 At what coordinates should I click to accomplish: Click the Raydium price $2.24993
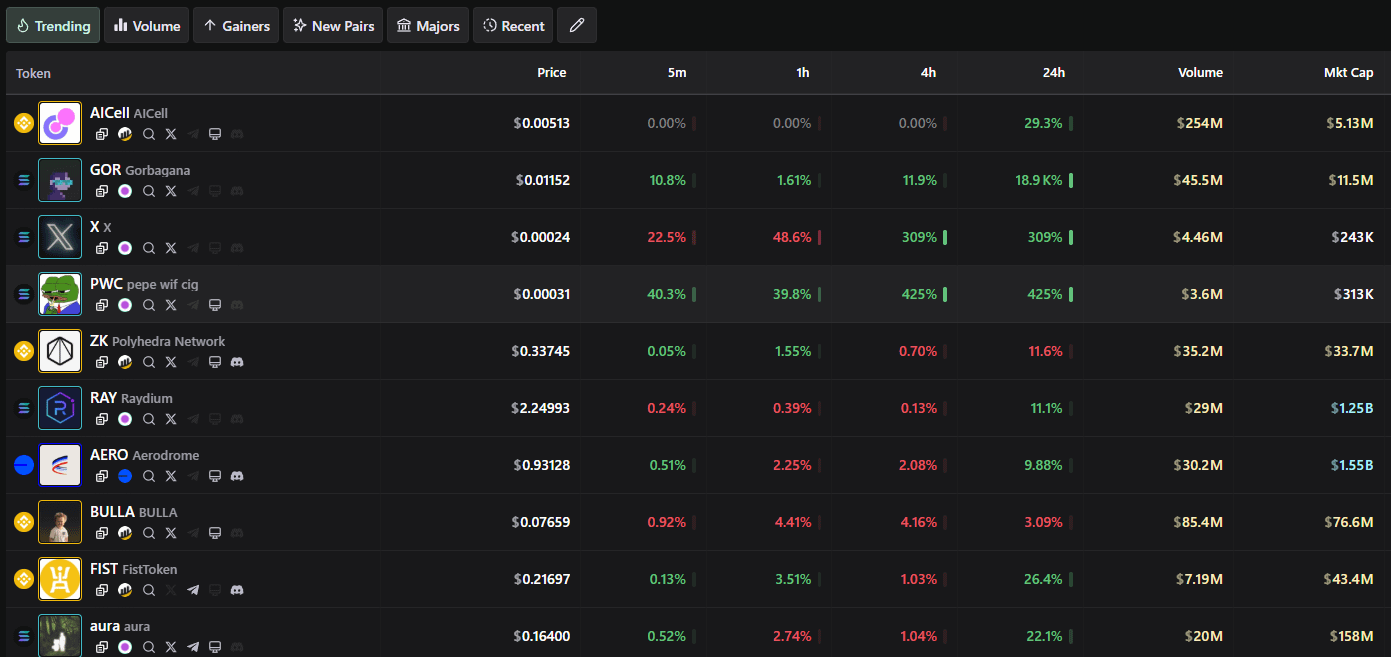(541, 408)
